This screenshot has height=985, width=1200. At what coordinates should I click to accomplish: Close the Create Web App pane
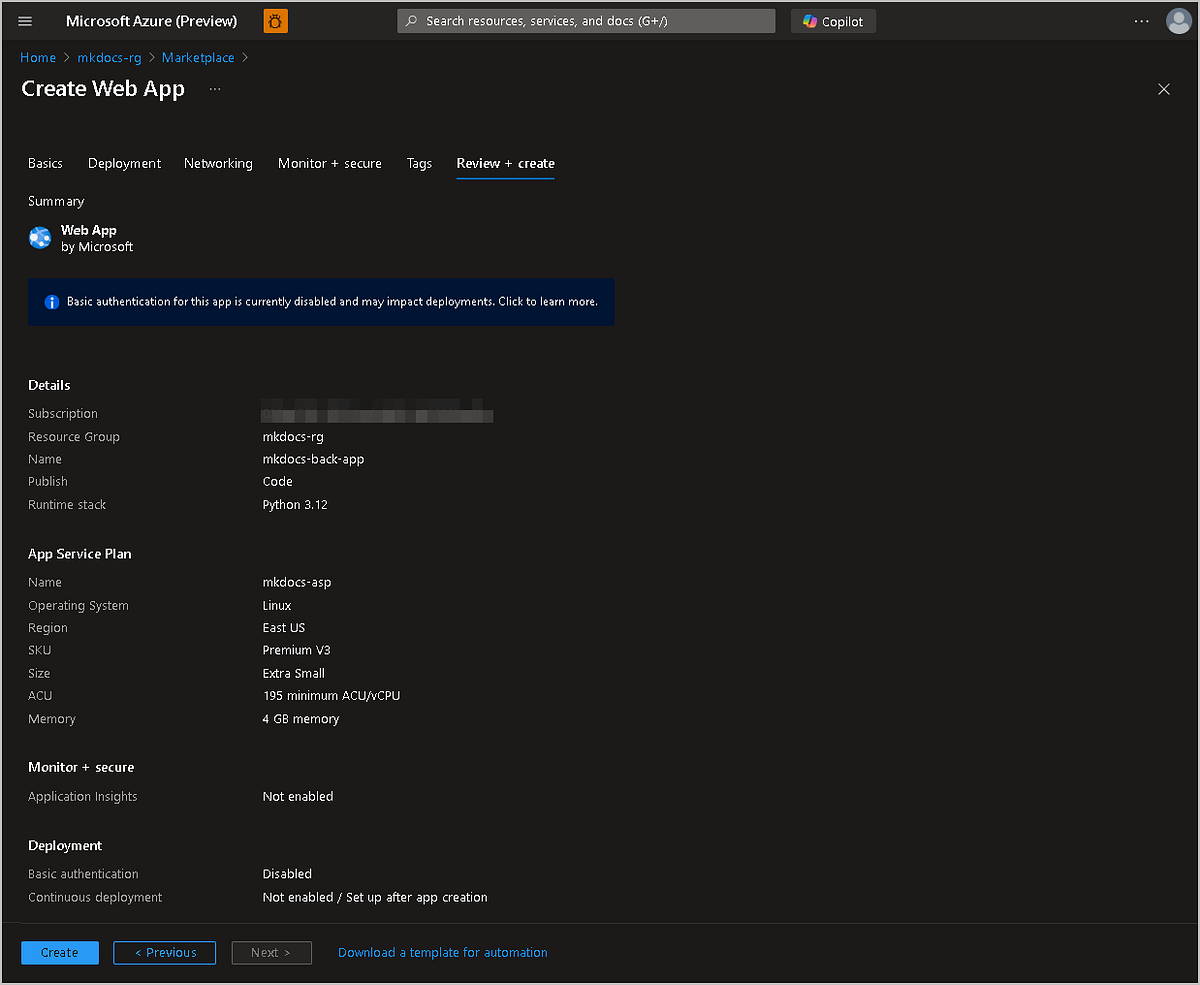1163,89
